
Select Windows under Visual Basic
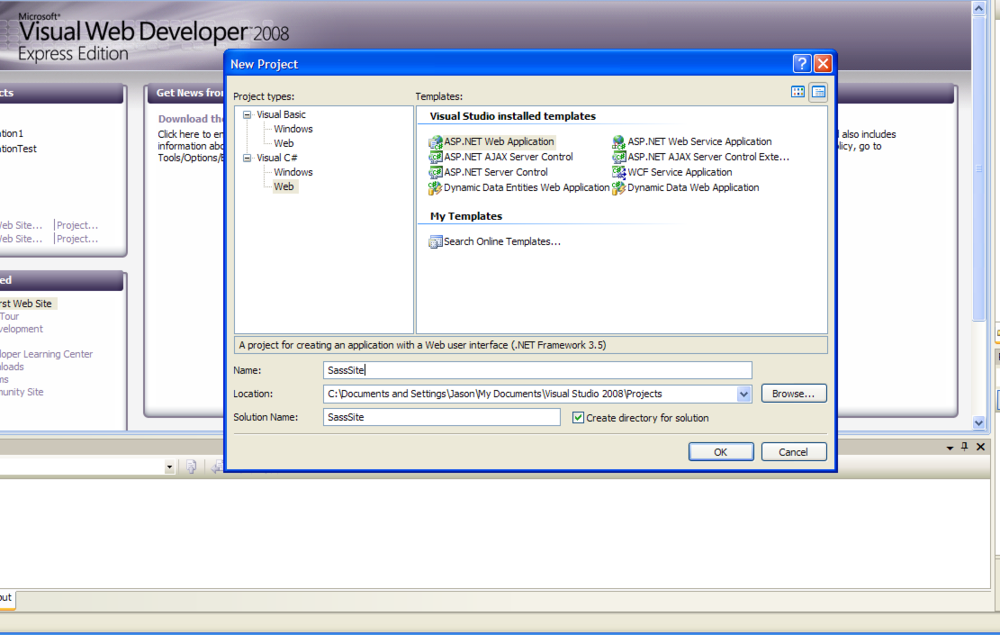(293, 129)
